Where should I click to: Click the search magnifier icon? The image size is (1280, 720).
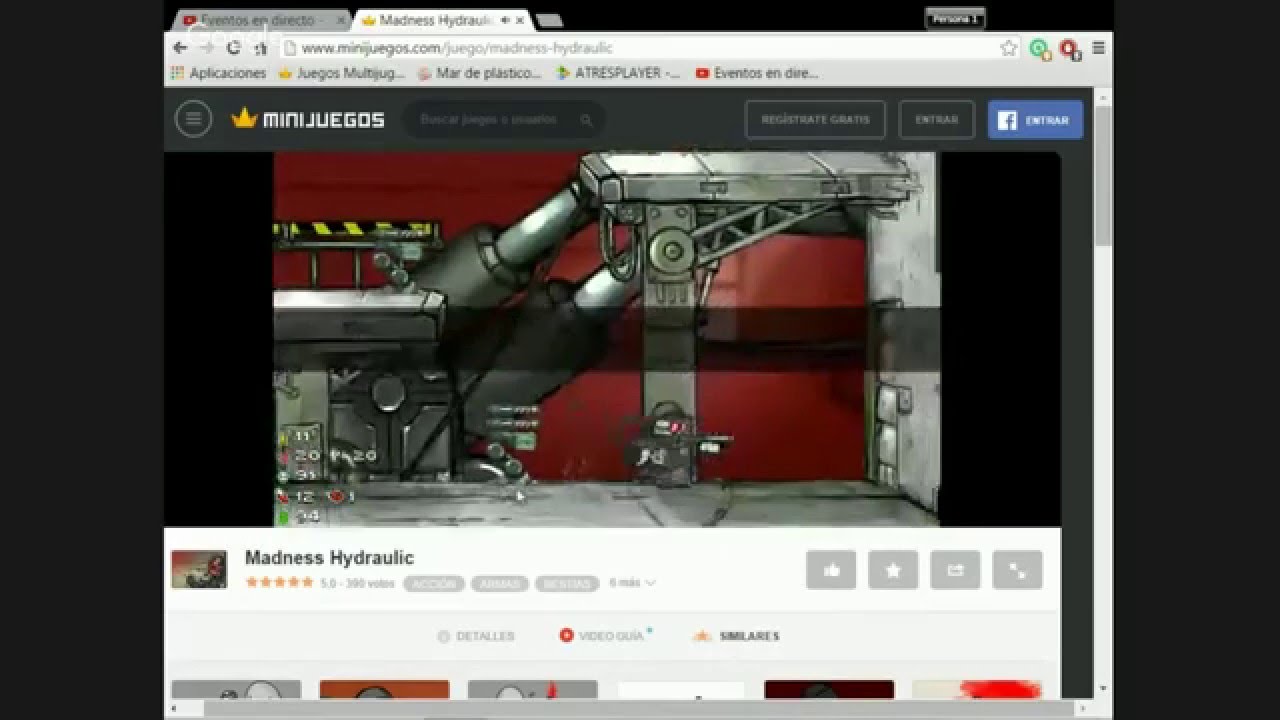tap(586, 120)
